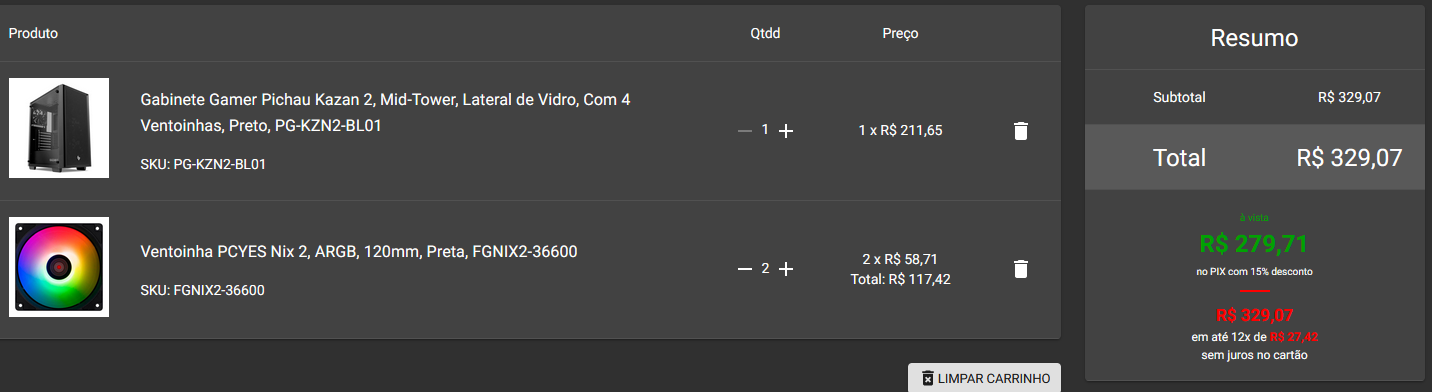Click the green PIX price R$ 279,71
1432x392 pixels.
pos(1254,243)
